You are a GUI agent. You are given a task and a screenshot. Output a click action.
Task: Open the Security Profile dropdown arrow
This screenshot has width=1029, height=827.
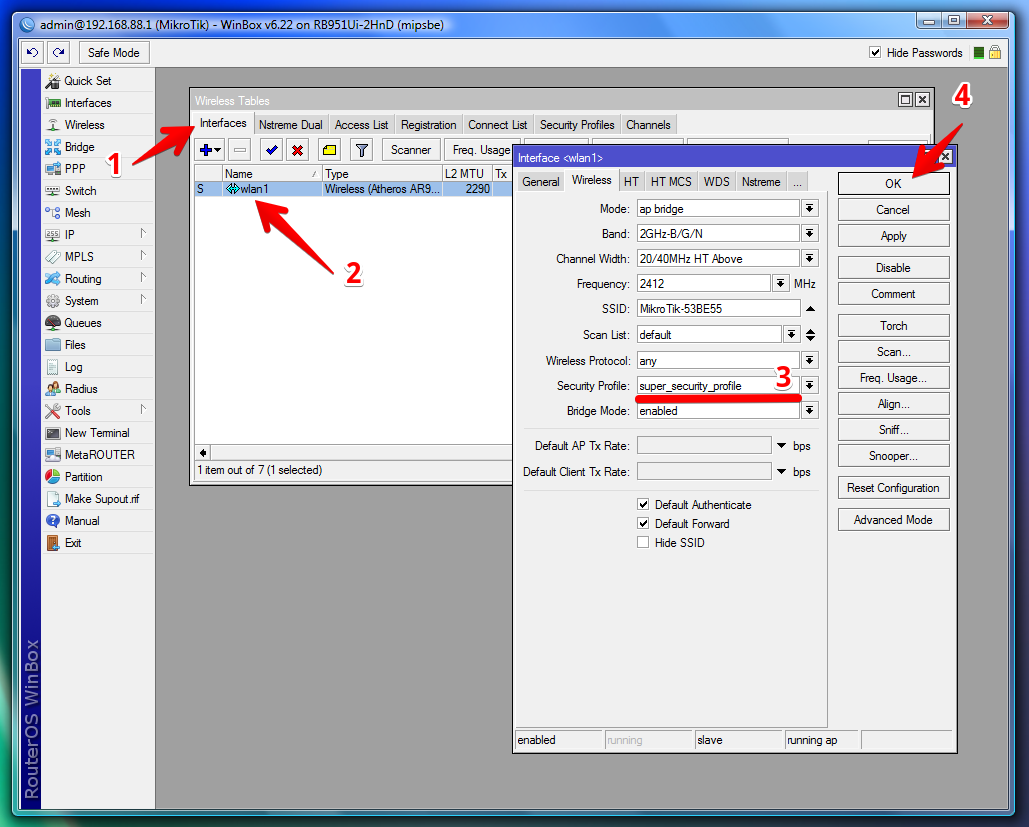[x=810, y=385]
